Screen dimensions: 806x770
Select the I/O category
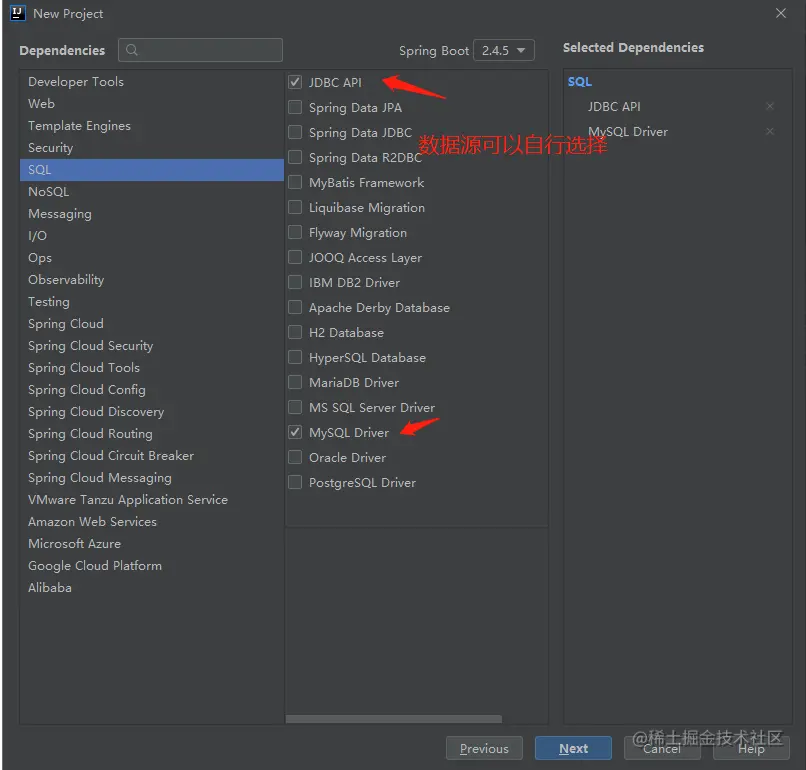(x=152, y=236)
